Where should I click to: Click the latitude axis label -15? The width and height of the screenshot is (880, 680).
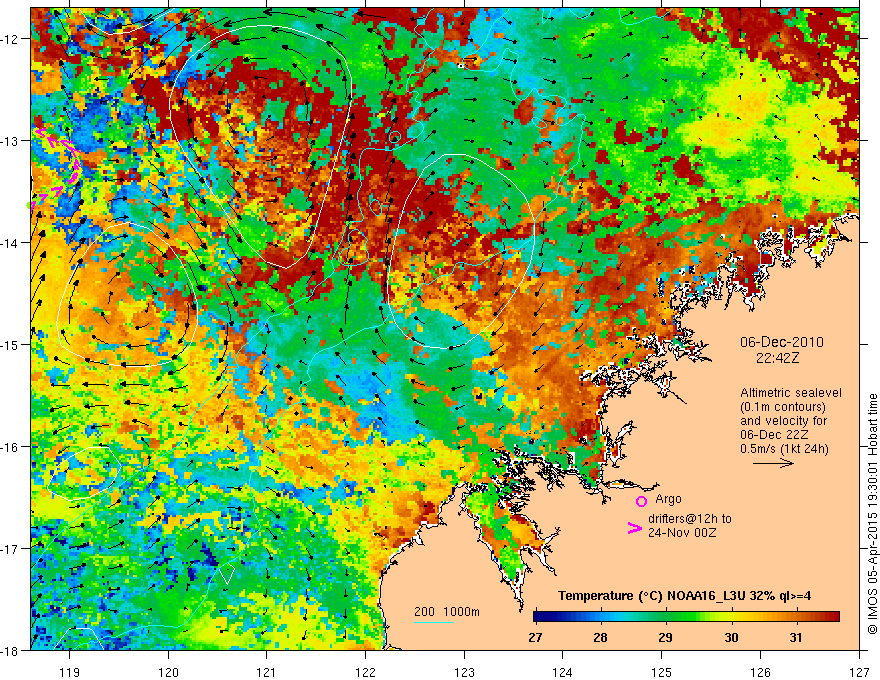point(10,345)
